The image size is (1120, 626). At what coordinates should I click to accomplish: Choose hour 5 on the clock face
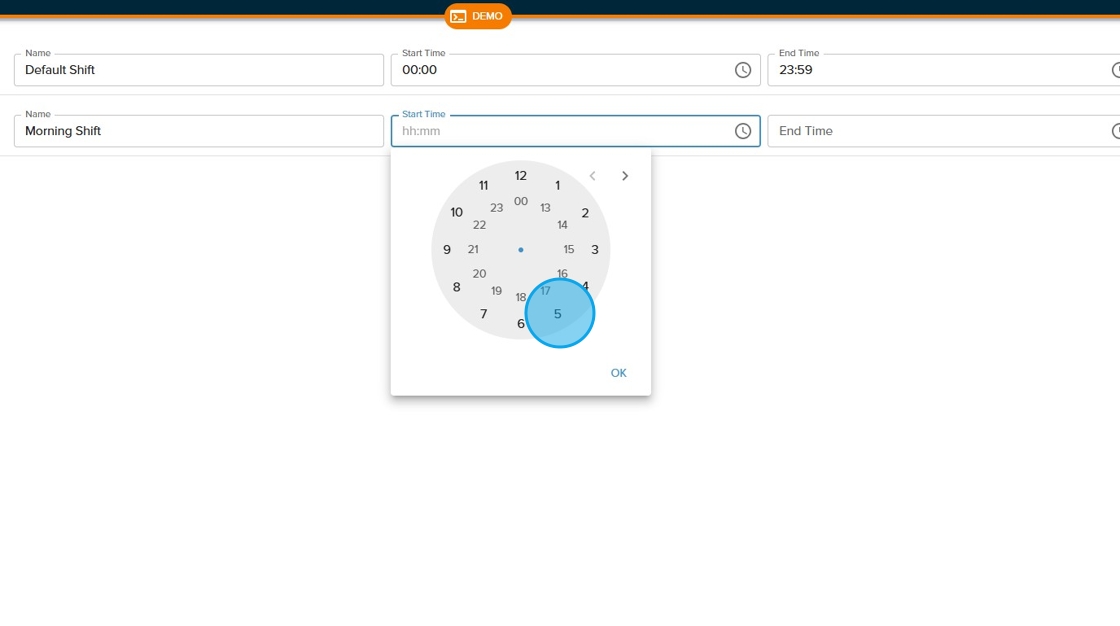point(558,314)
